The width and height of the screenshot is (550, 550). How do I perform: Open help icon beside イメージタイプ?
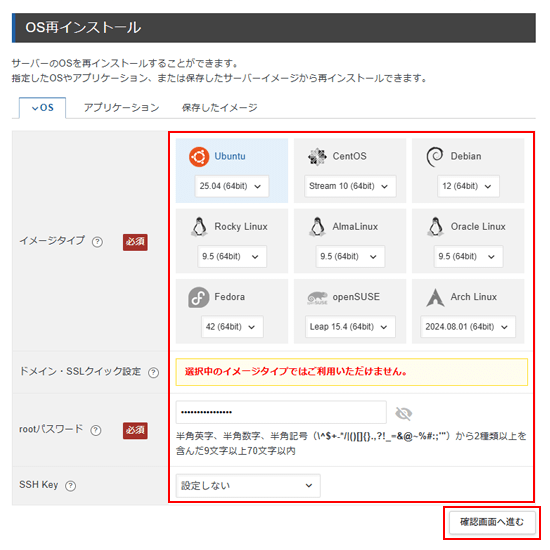coord(97,242)
